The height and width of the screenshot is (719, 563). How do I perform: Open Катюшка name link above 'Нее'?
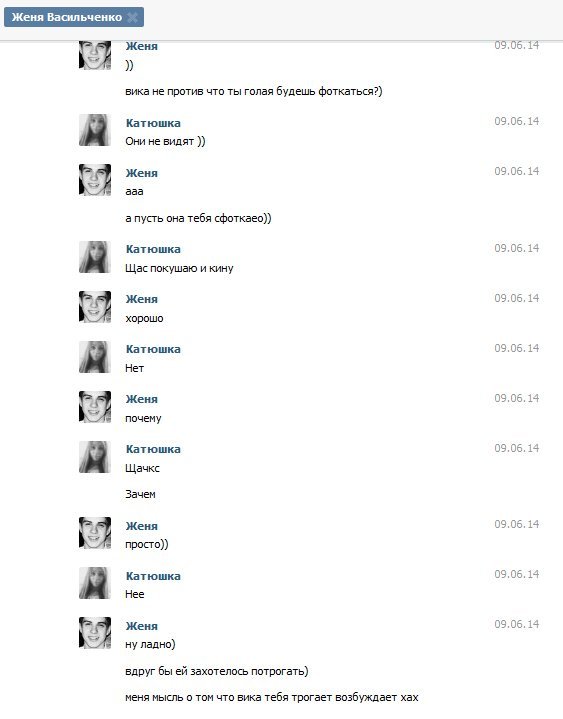[x=153, y=576]
